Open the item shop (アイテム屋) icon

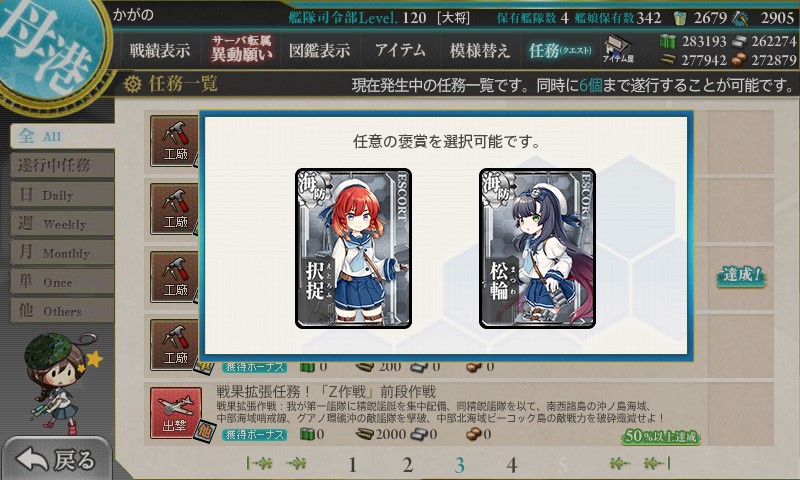(617, 49)
